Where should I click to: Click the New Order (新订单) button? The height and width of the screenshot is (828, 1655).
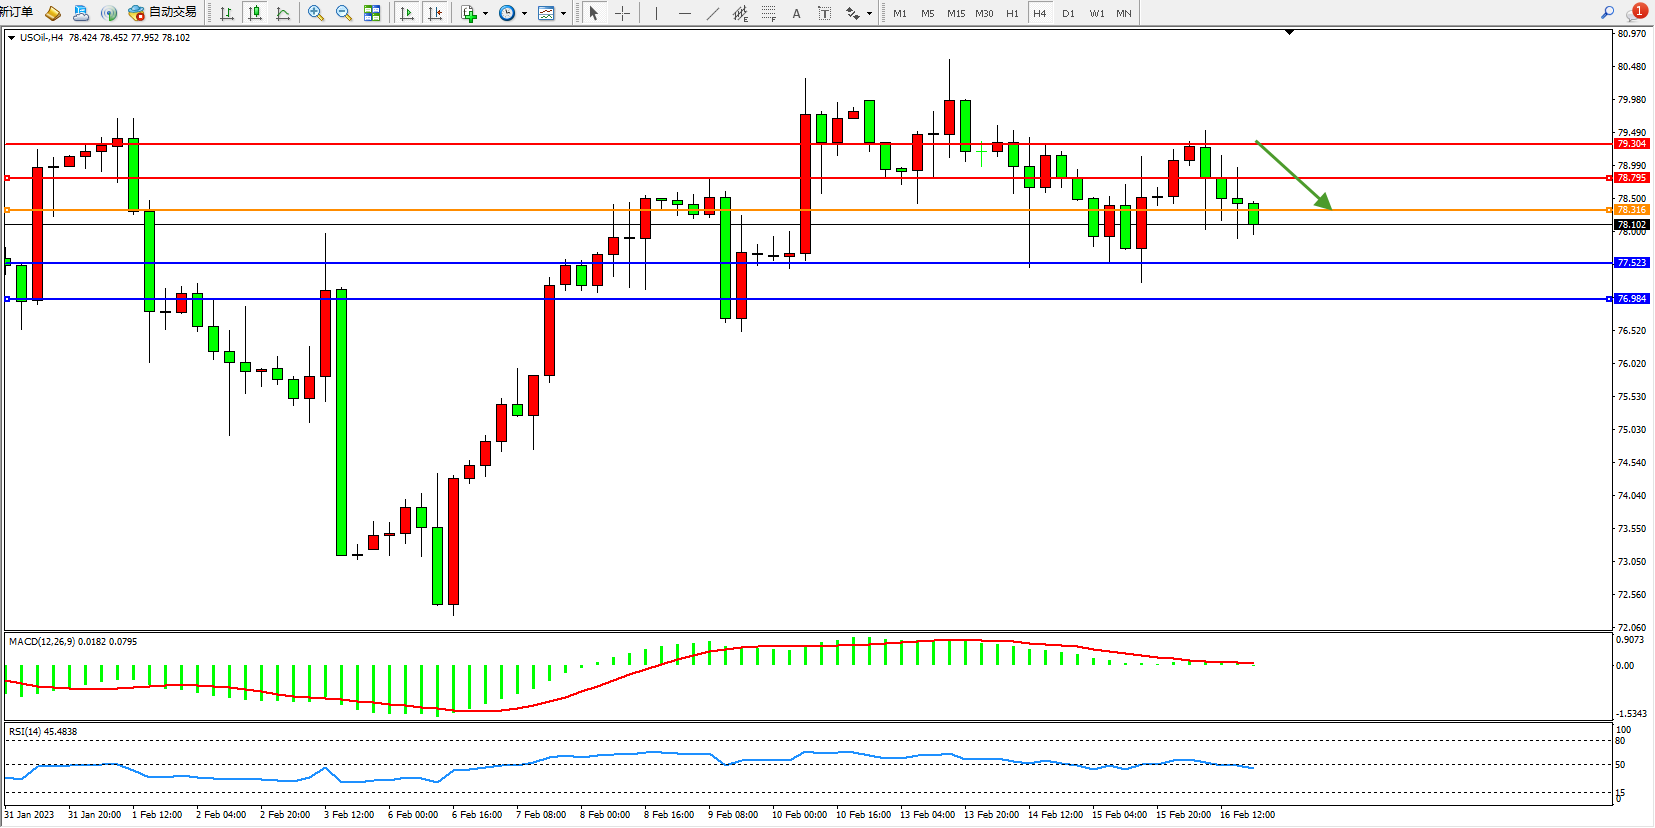point(17,12)
